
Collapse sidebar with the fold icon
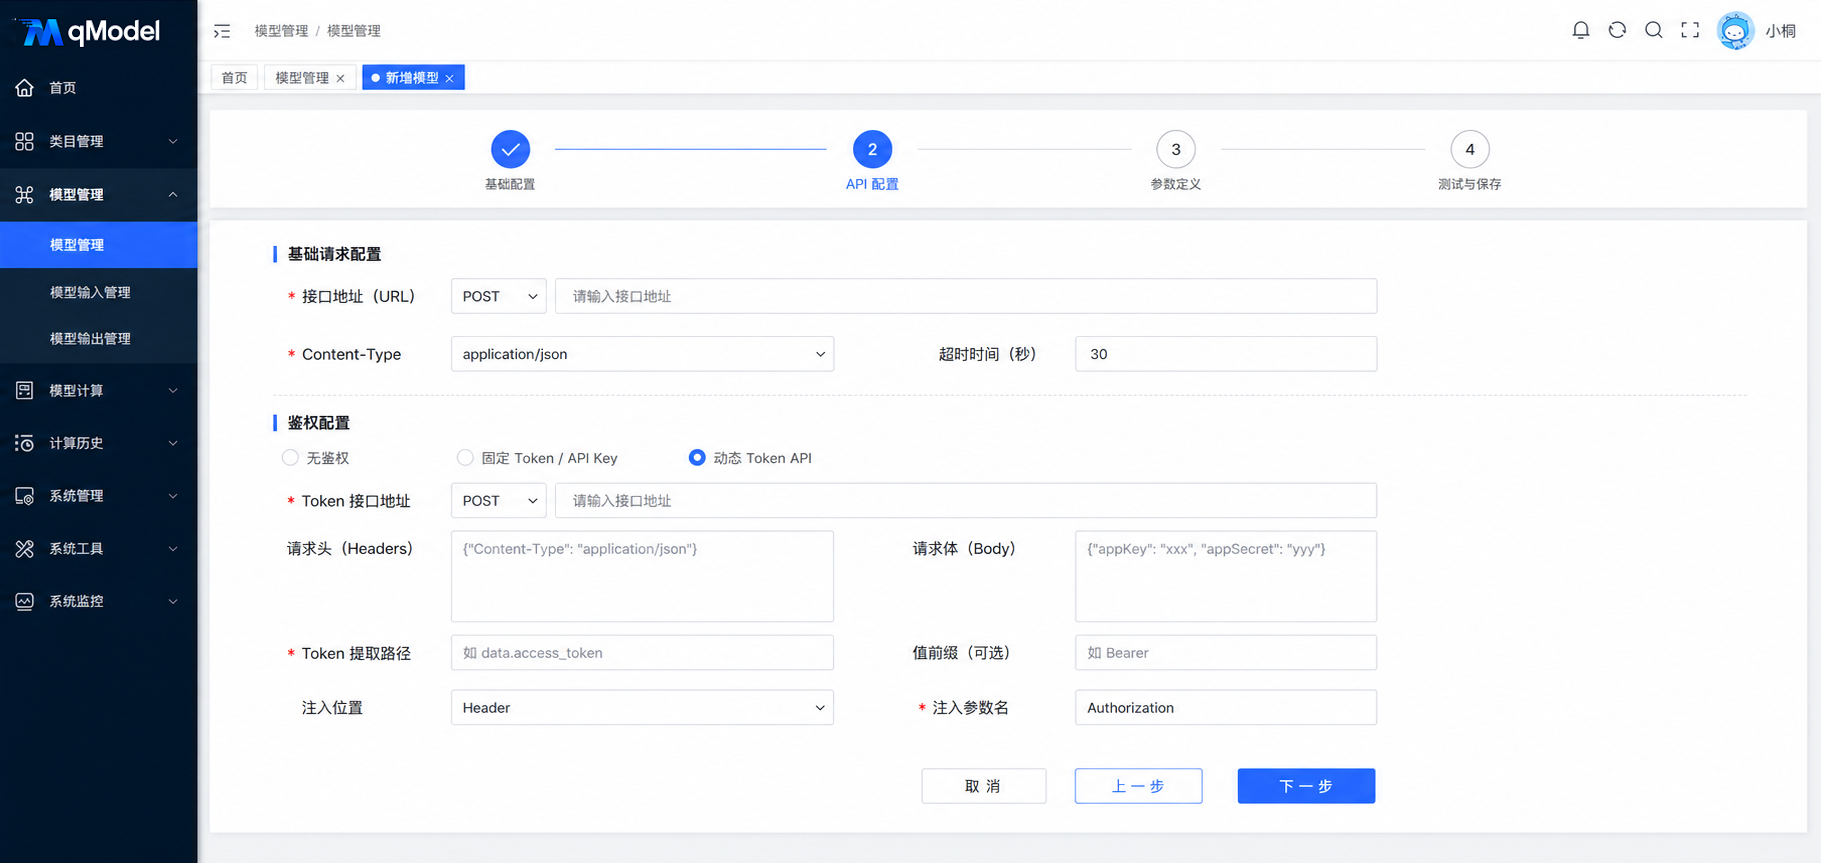222,31
